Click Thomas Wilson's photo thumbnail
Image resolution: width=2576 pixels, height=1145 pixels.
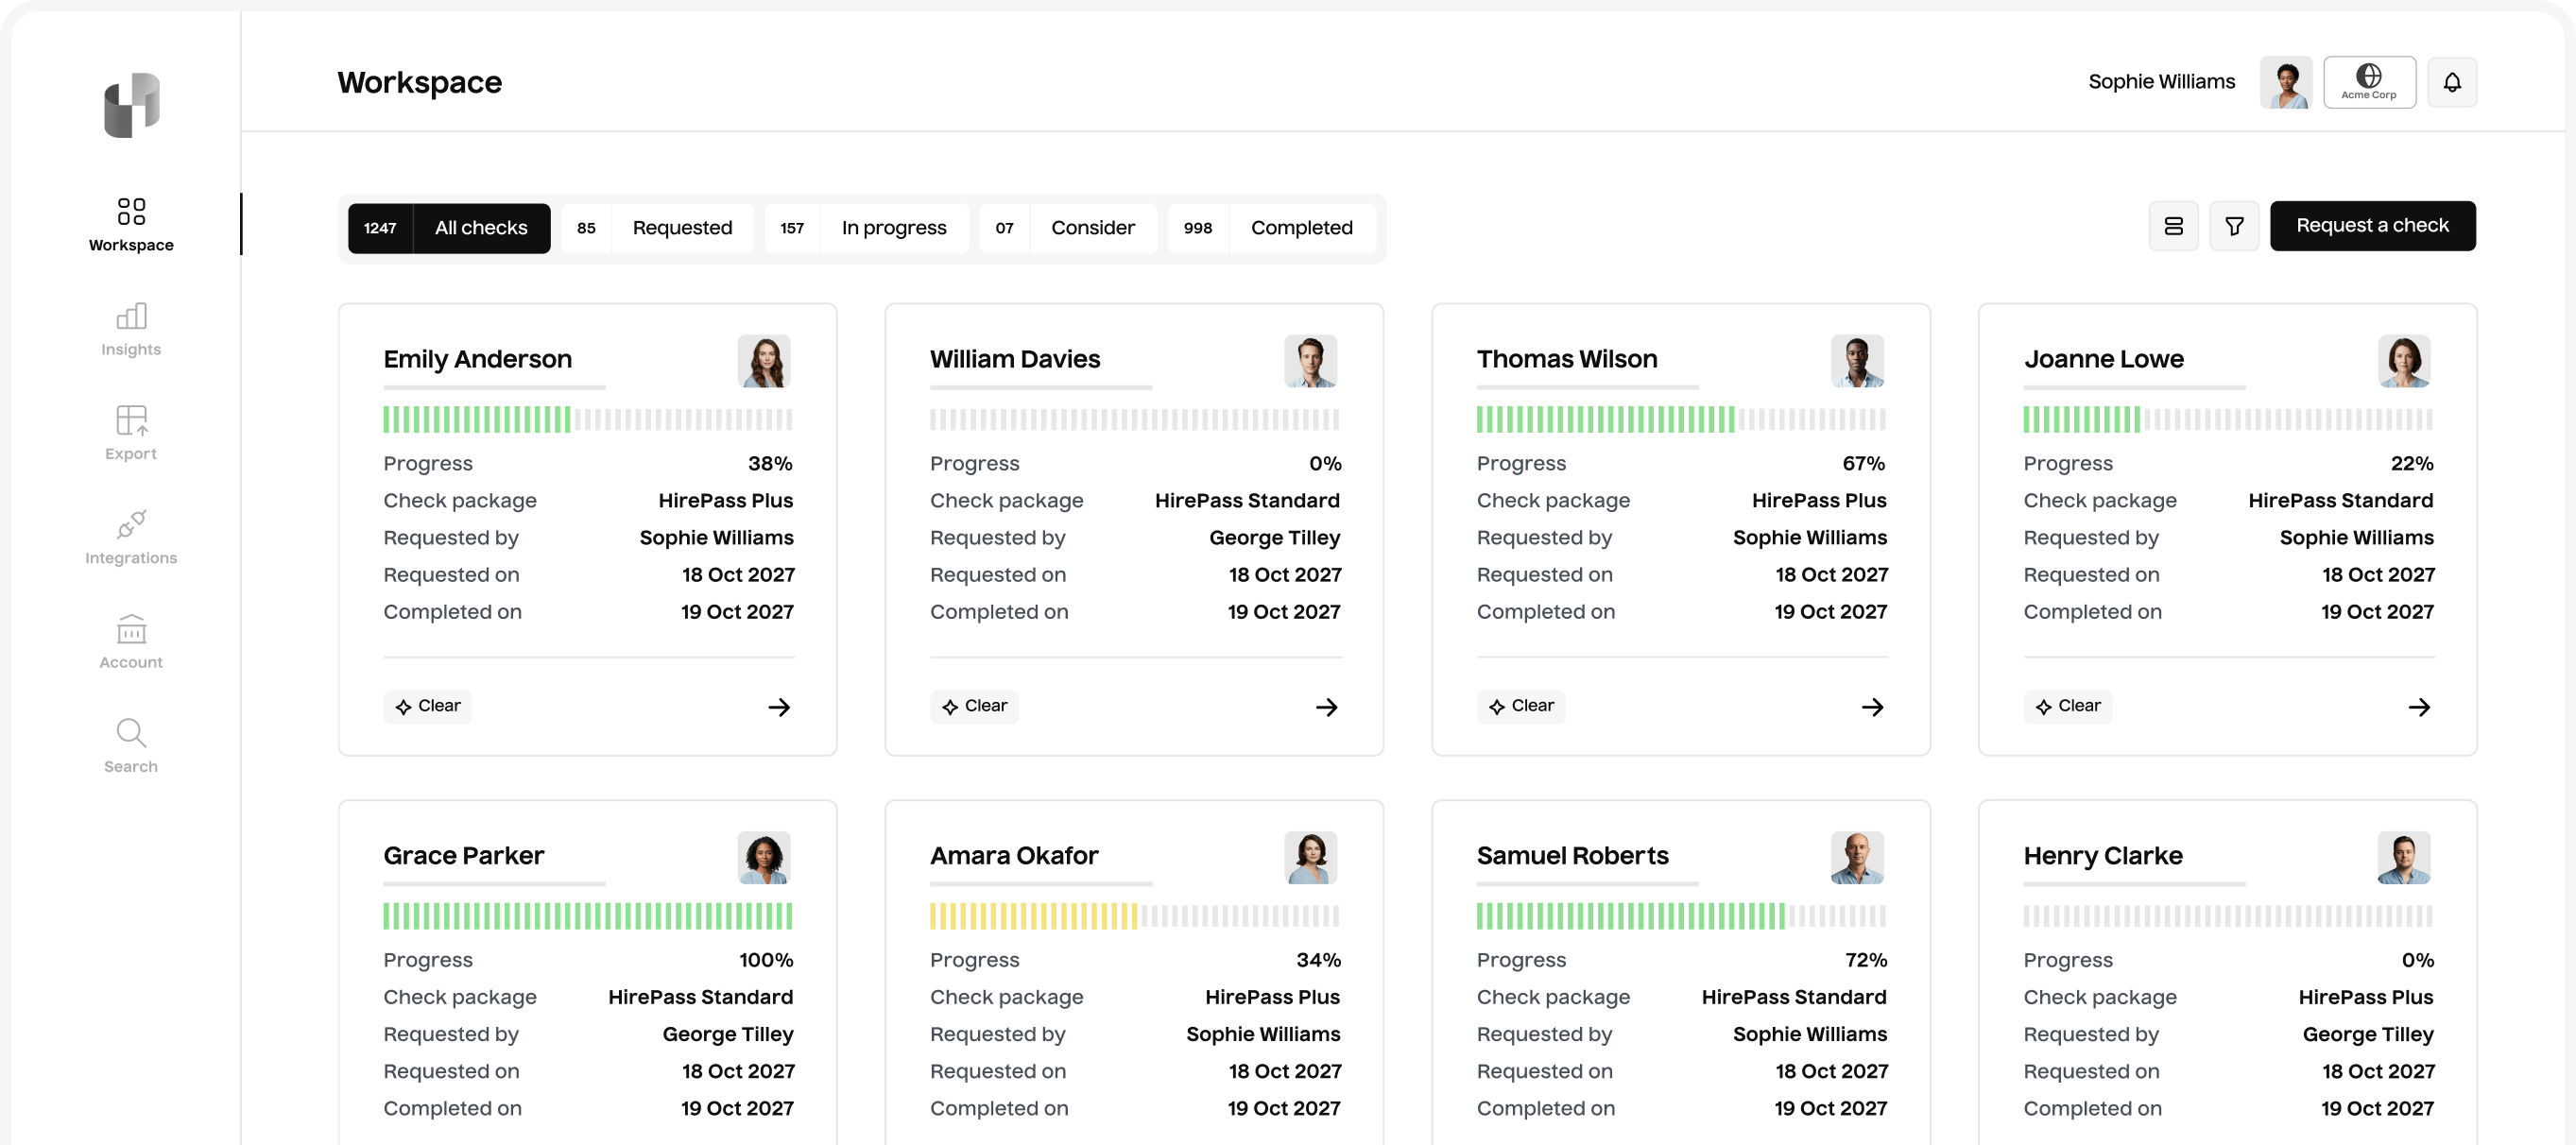pos(1858,361)
